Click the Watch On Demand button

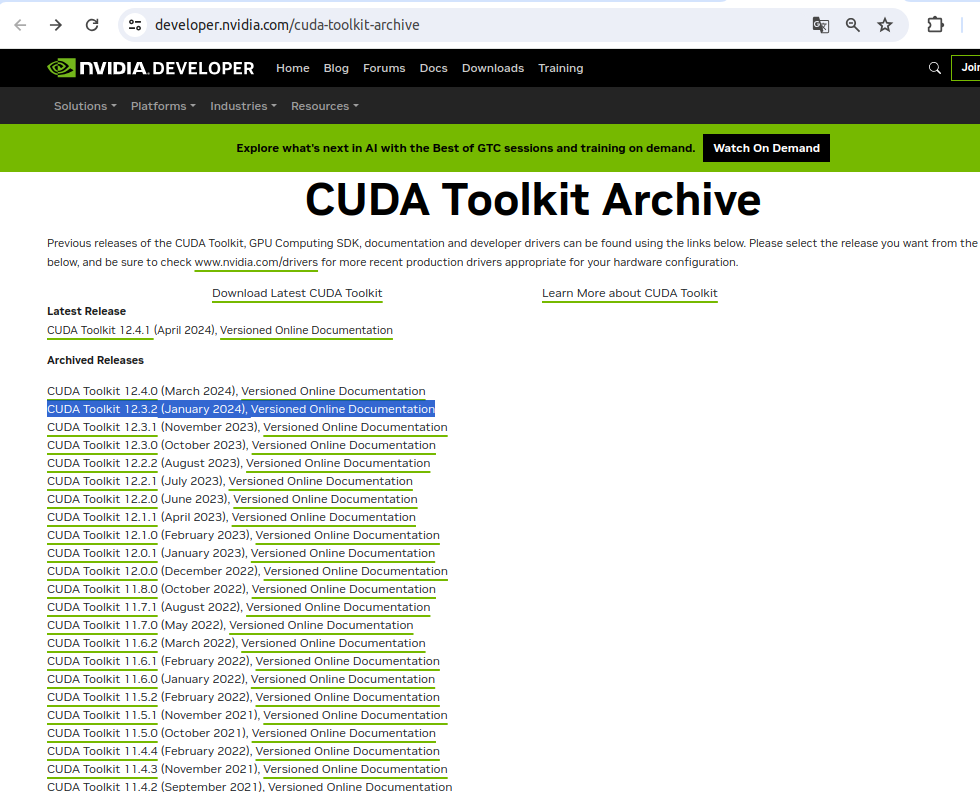coord(766,148)
